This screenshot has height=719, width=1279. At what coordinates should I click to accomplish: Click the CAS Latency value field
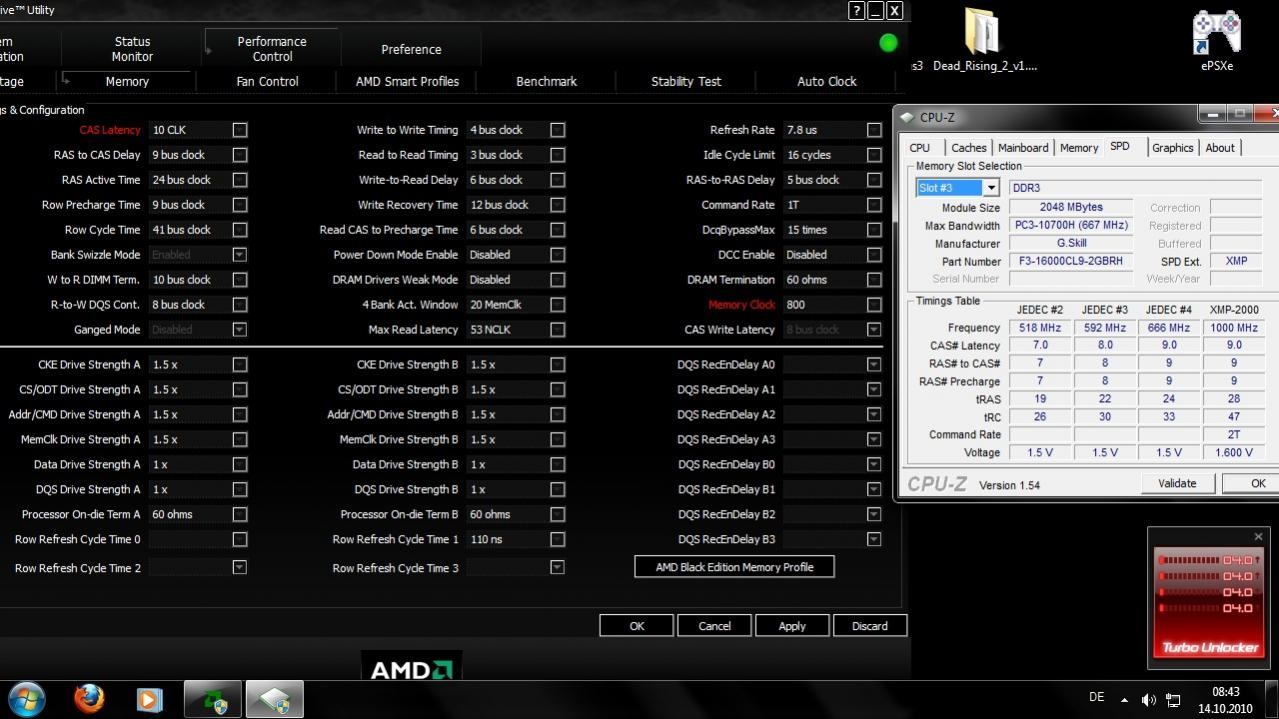[x=188, y=130]
